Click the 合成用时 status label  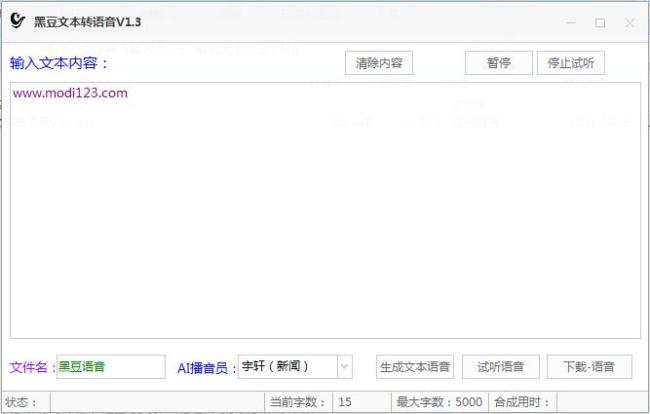[521, 402]
